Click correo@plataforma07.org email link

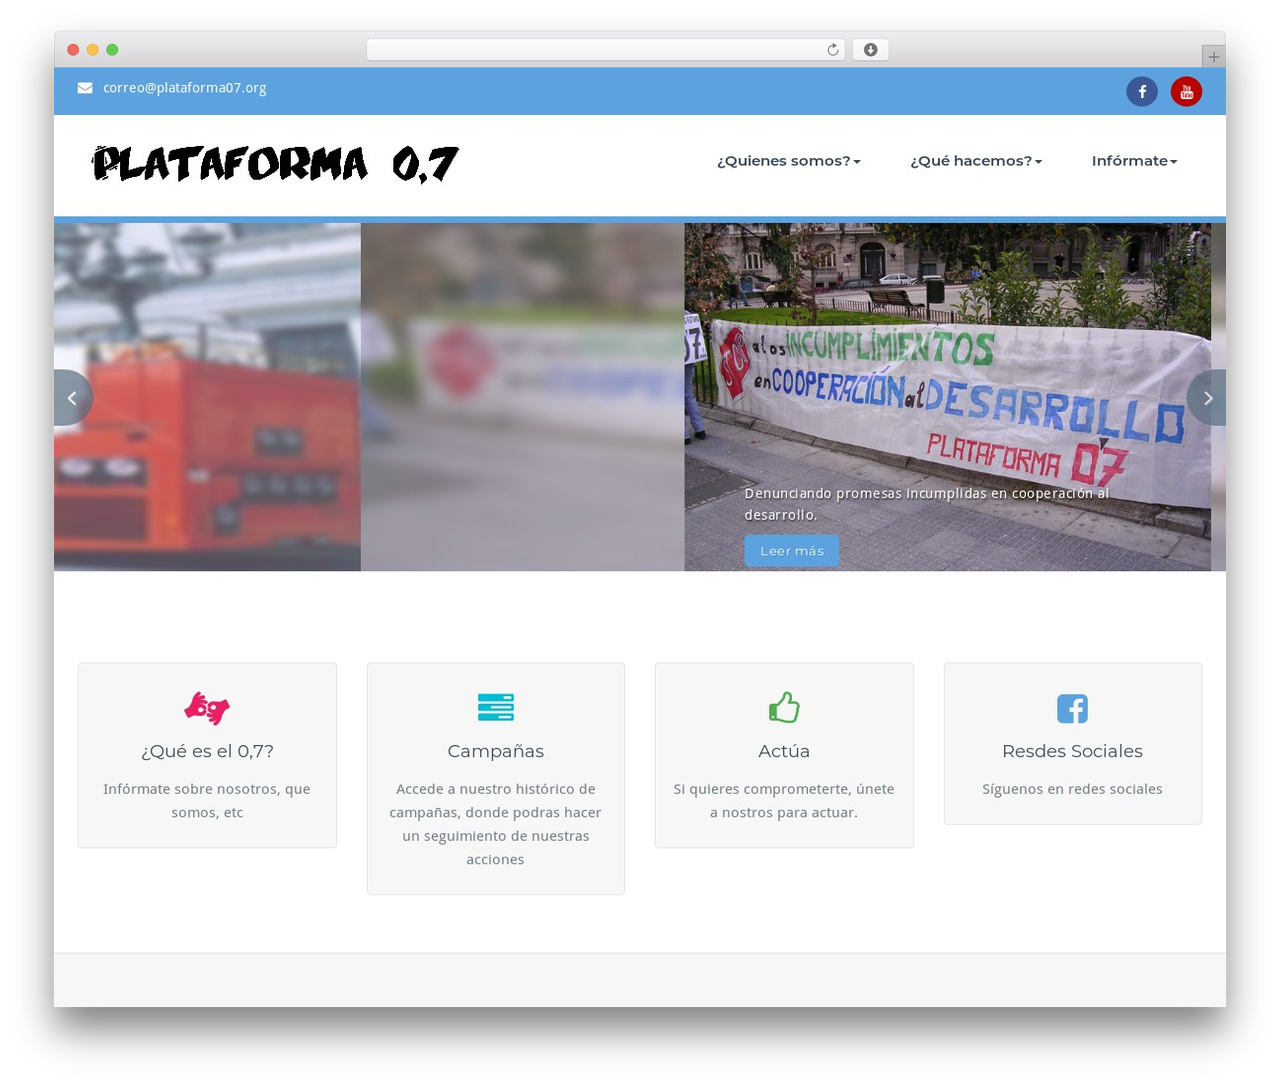[185, 88]
